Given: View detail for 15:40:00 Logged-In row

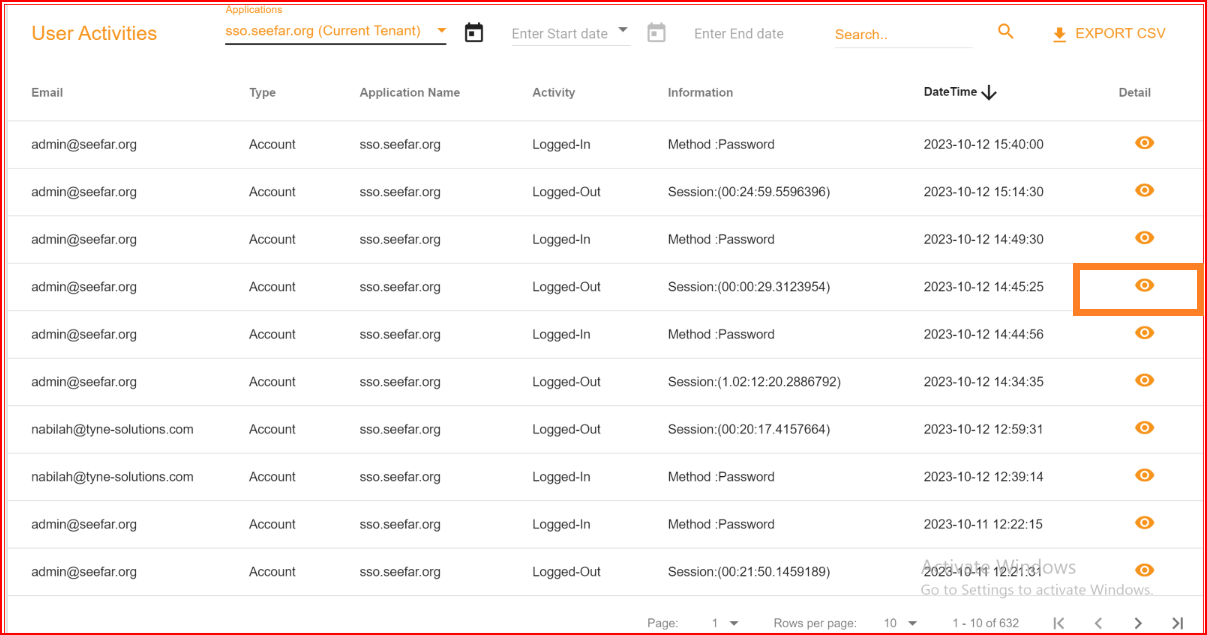Looking at the screenshot, I should click(1144, 143).
